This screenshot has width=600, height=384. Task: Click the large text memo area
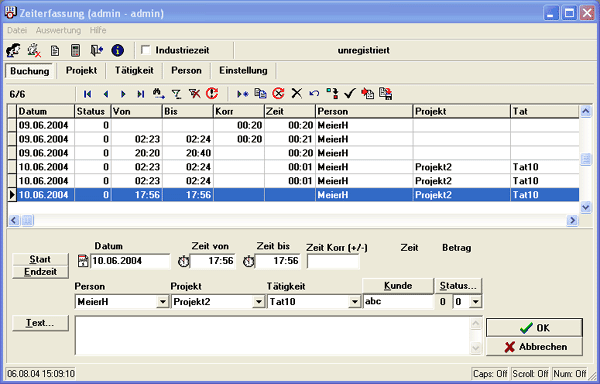pos(272,335)
